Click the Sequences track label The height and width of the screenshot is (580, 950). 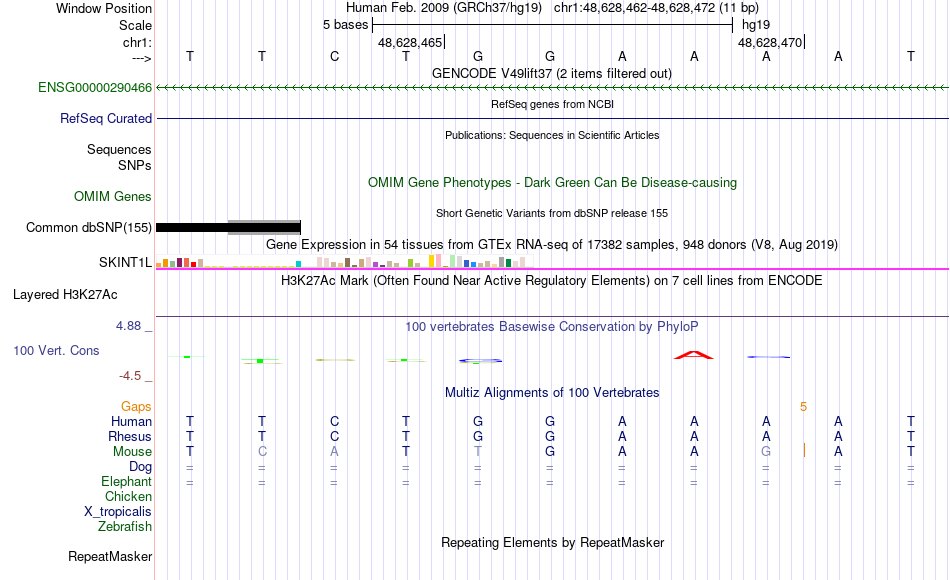click(119, 149)
